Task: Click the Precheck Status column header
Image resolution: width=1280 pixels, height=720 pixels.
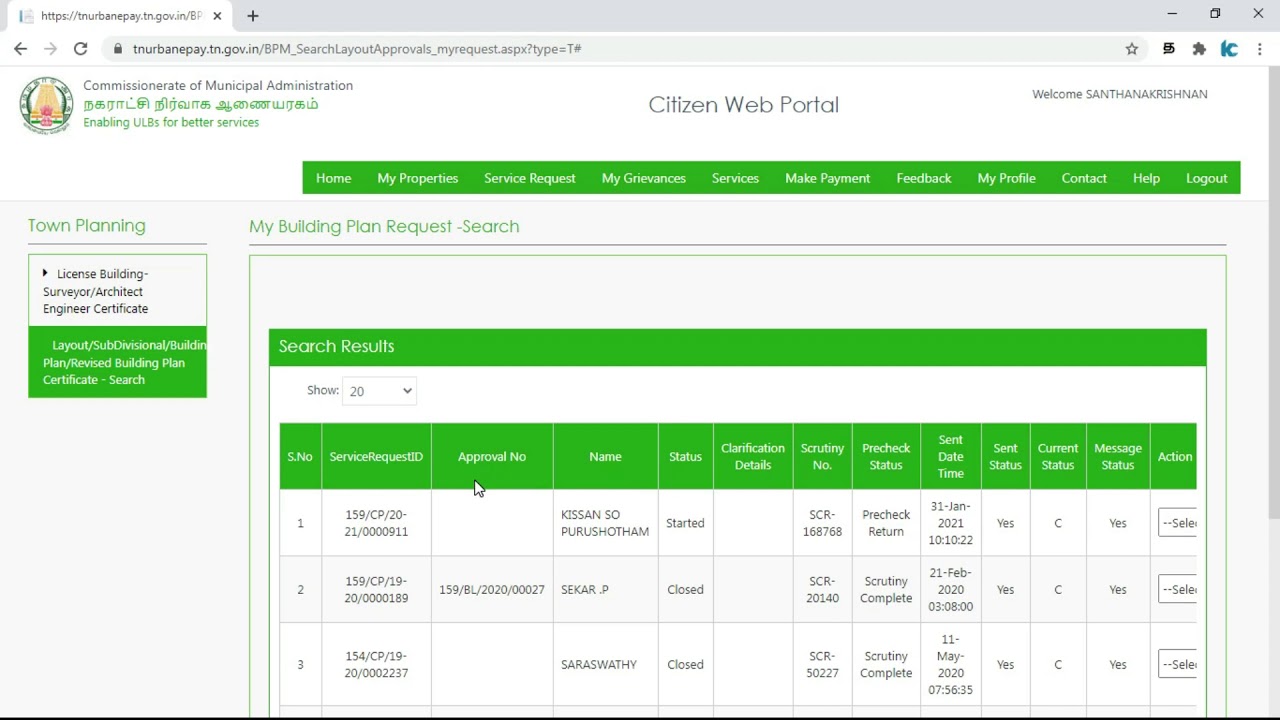Action: [886, 456]
